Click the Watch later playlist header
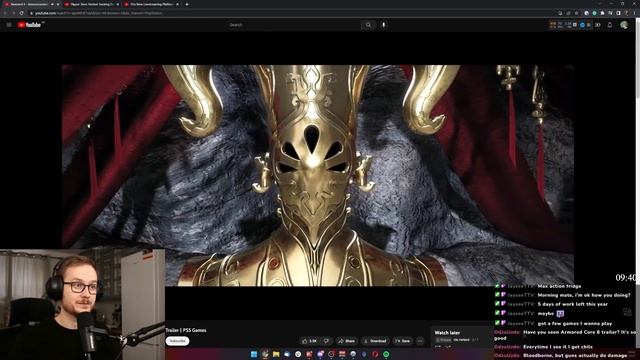This screenshot has width=640, height=360. pos(447,333)
